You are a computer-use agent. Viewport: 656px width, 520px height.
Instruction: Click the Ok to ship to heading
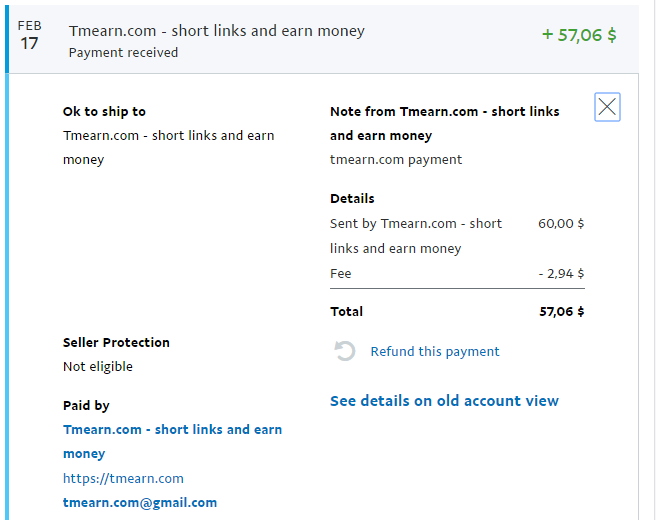click(104, 112)
